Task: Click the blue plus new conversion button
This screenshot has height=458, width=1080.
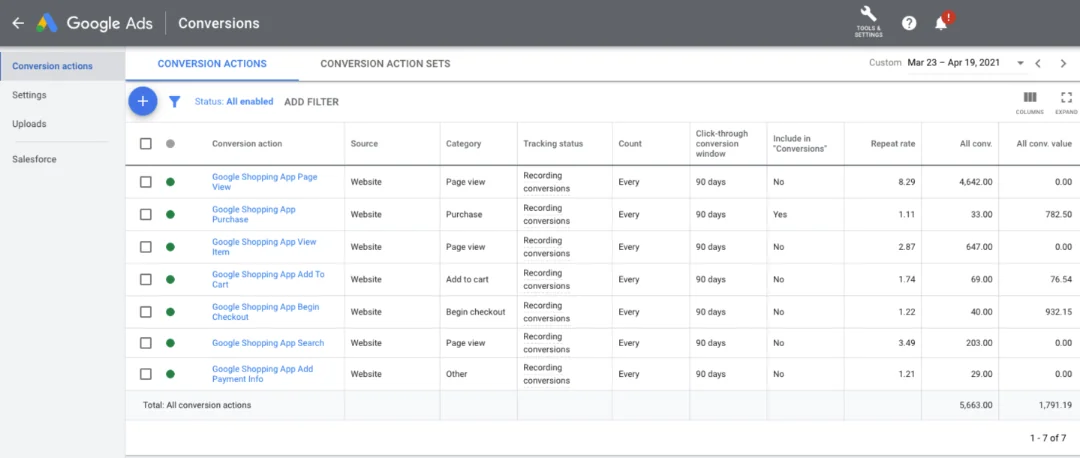Action: click(143, 101)
